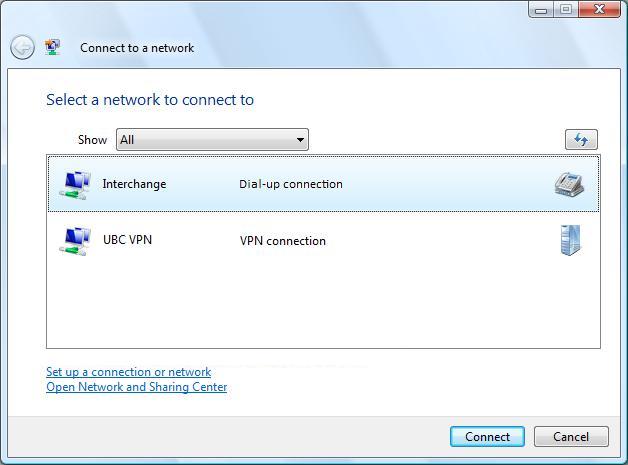Click the back arrow button
Screen dimensions: 628x465
click(22, 48)
